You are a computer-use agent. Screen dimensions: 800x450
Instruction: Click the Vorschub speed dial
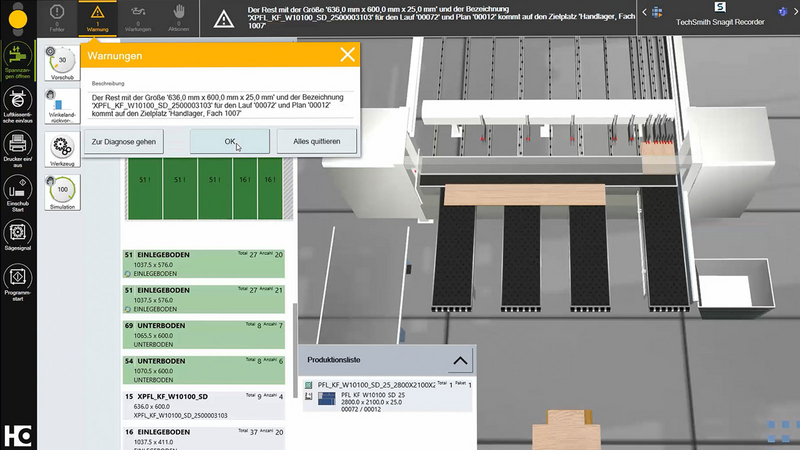pyautogui.click(x=62, y=63)
